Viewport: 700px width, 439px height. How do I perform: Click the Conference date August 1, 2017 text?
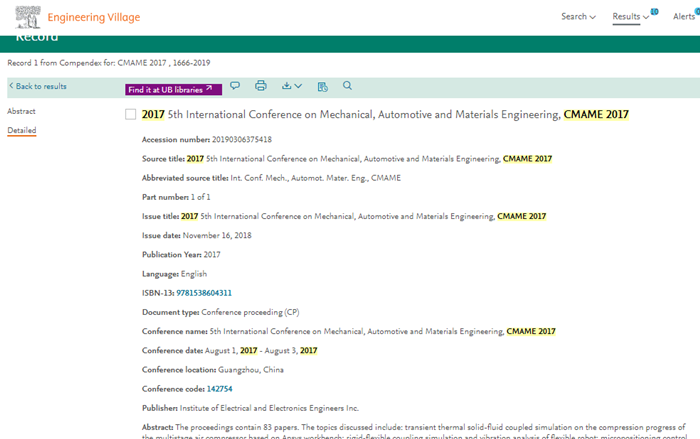tap(229, 351)
